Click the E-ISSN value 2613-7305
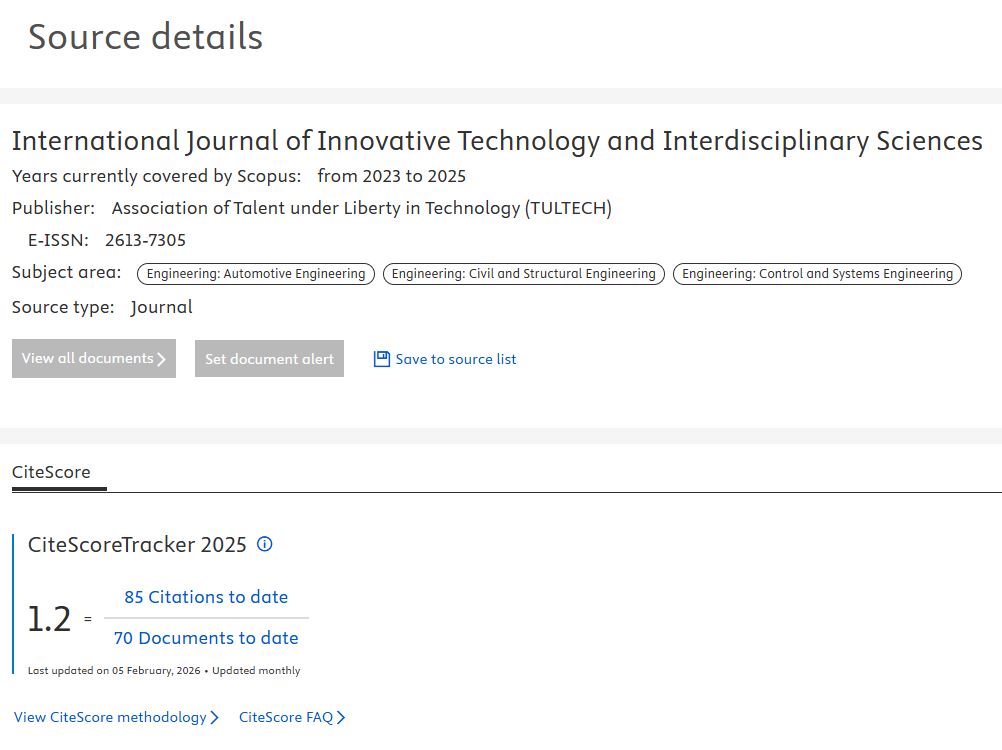Image resolution: width=1002 pixels, height=750 pixels. click(x=145, y=240)
